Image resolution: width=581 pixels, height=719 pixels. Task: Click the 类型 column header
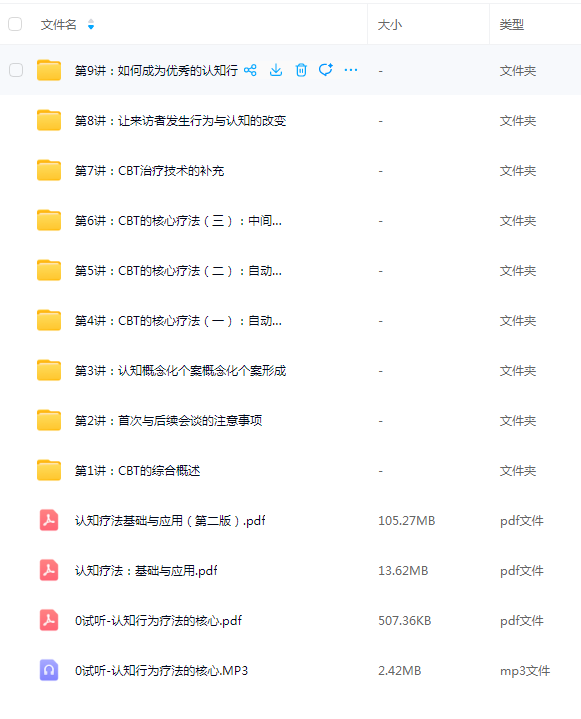(512, 25)
